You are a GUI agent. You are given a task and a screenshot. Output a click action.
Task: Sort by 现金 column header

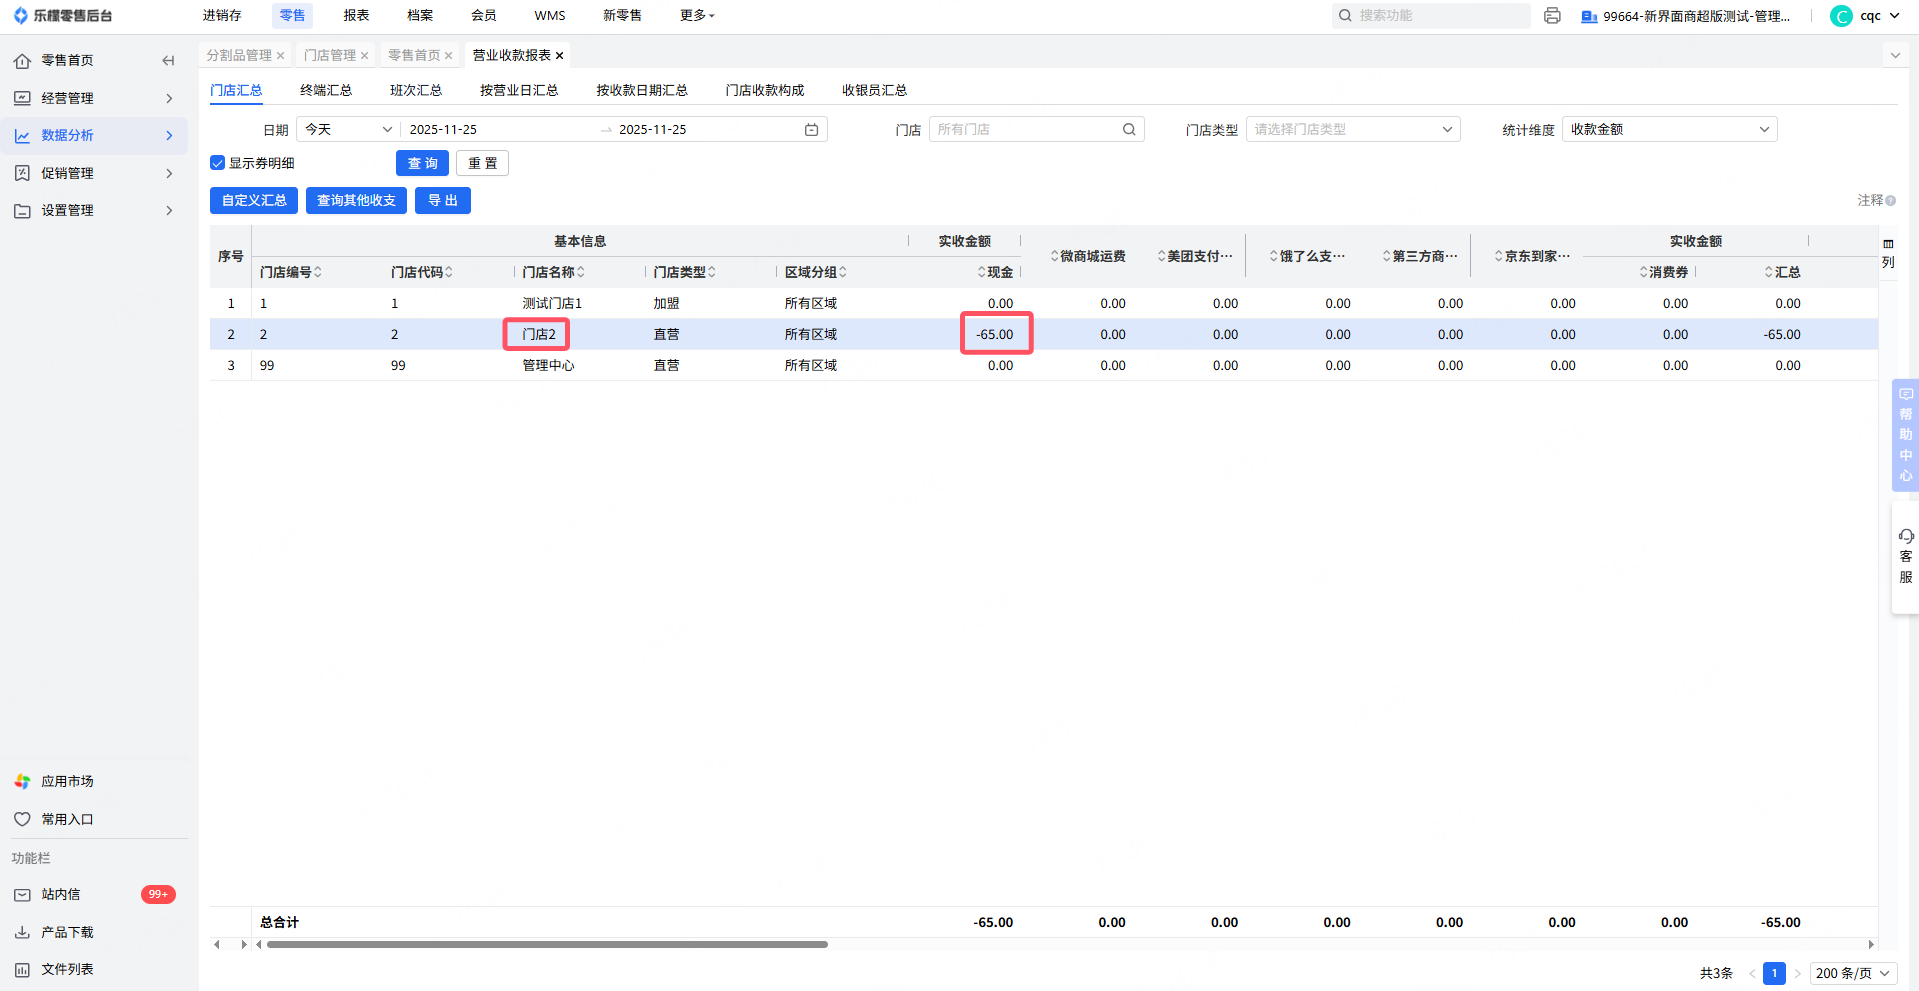coord(995,272)
